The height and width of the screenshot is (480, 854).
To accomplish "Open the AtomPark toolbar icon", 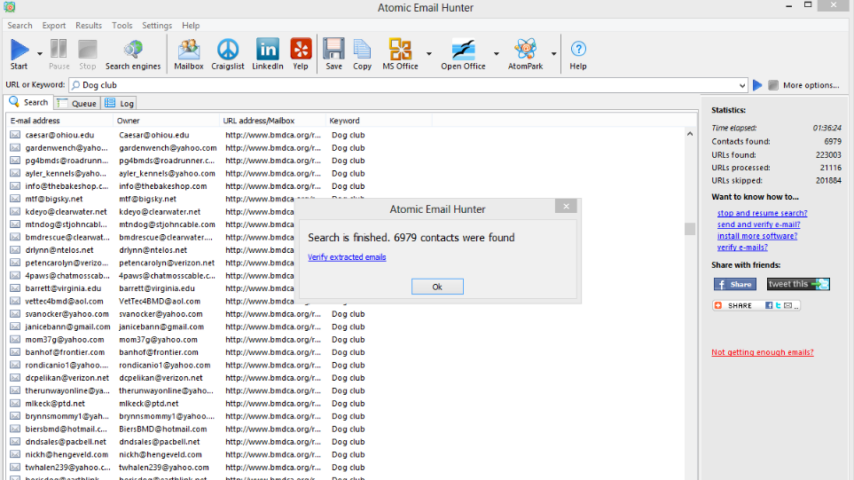I will click(525, 50).
